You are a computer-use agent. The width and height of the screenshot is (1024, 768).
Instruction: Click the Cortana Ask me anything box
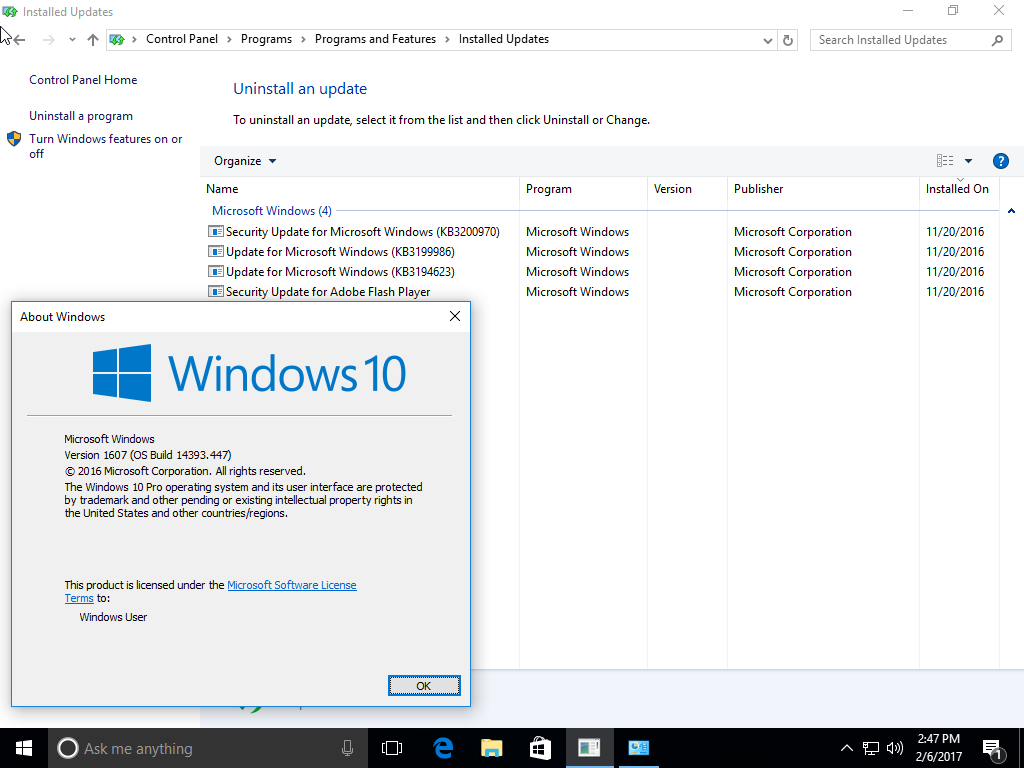[x=208, y=748]
